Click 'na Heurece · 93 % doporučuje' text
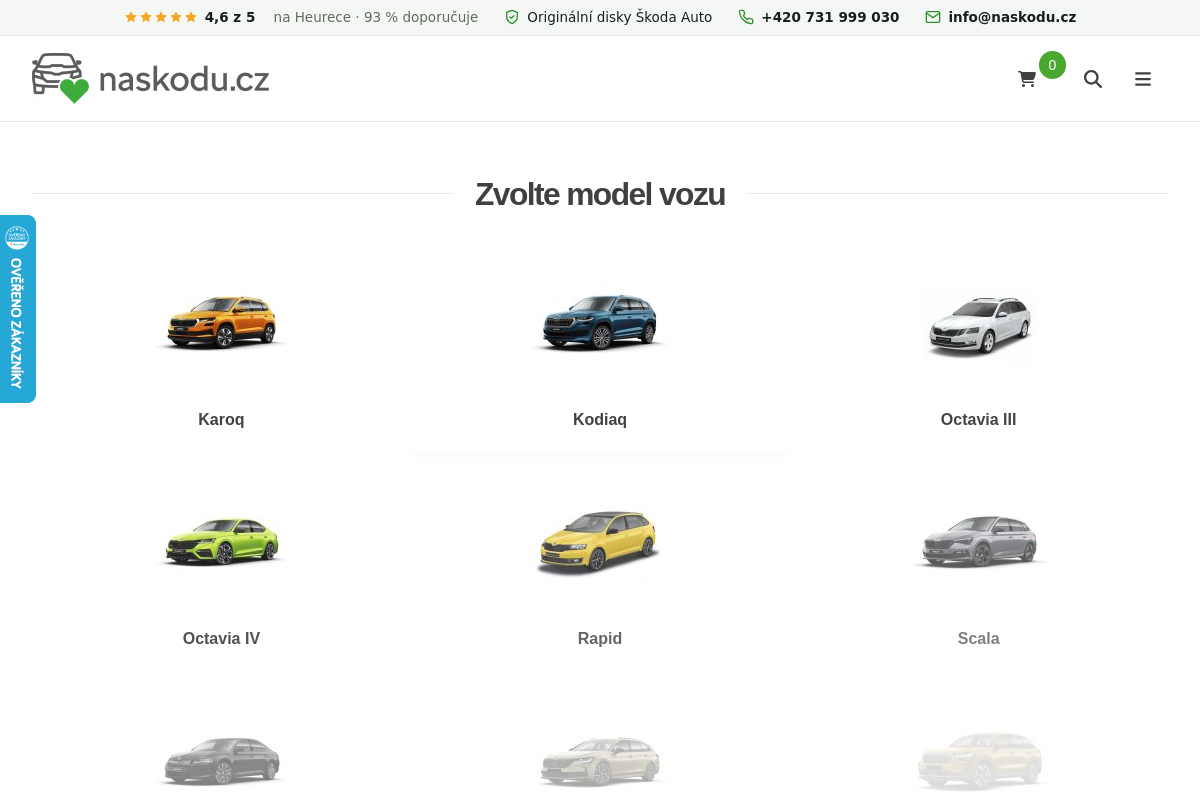 tap(376, 17)
